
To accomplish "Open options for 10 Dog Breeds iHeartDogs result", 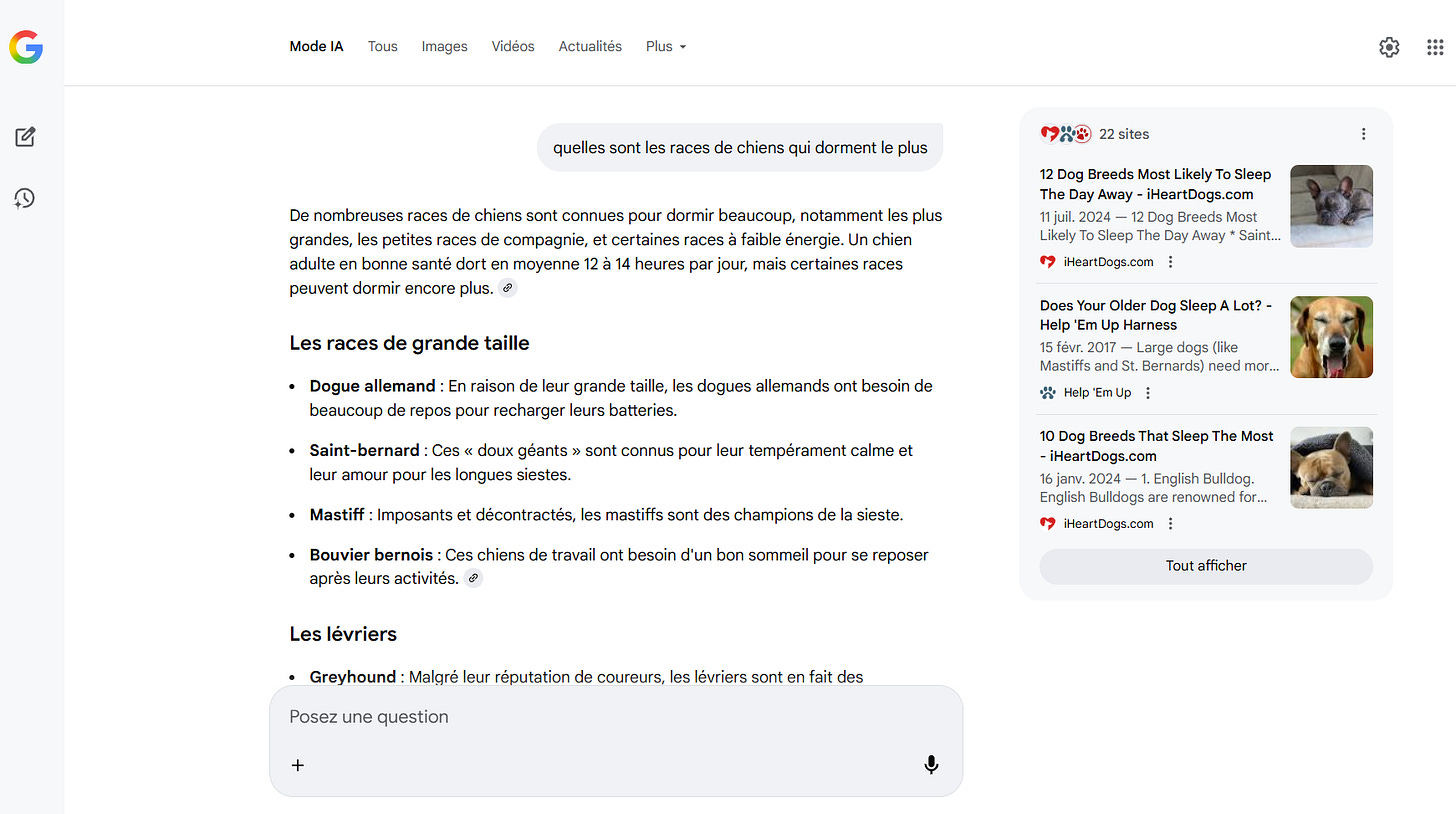I will point(1170,523).
